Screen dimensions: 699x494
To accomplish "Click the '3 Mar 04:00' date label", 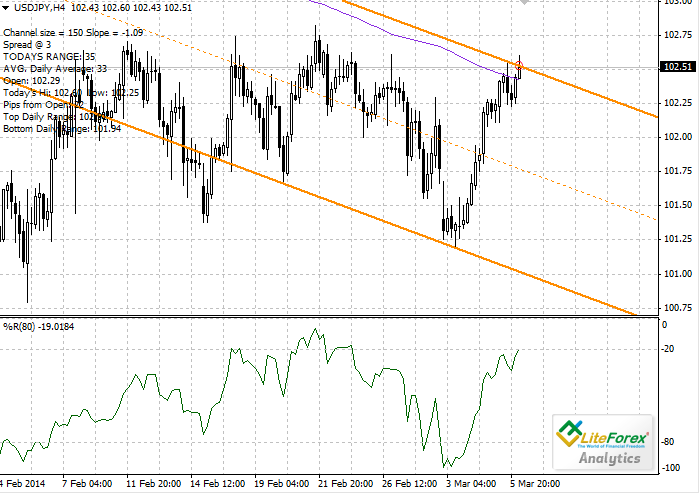I will 471,484.
